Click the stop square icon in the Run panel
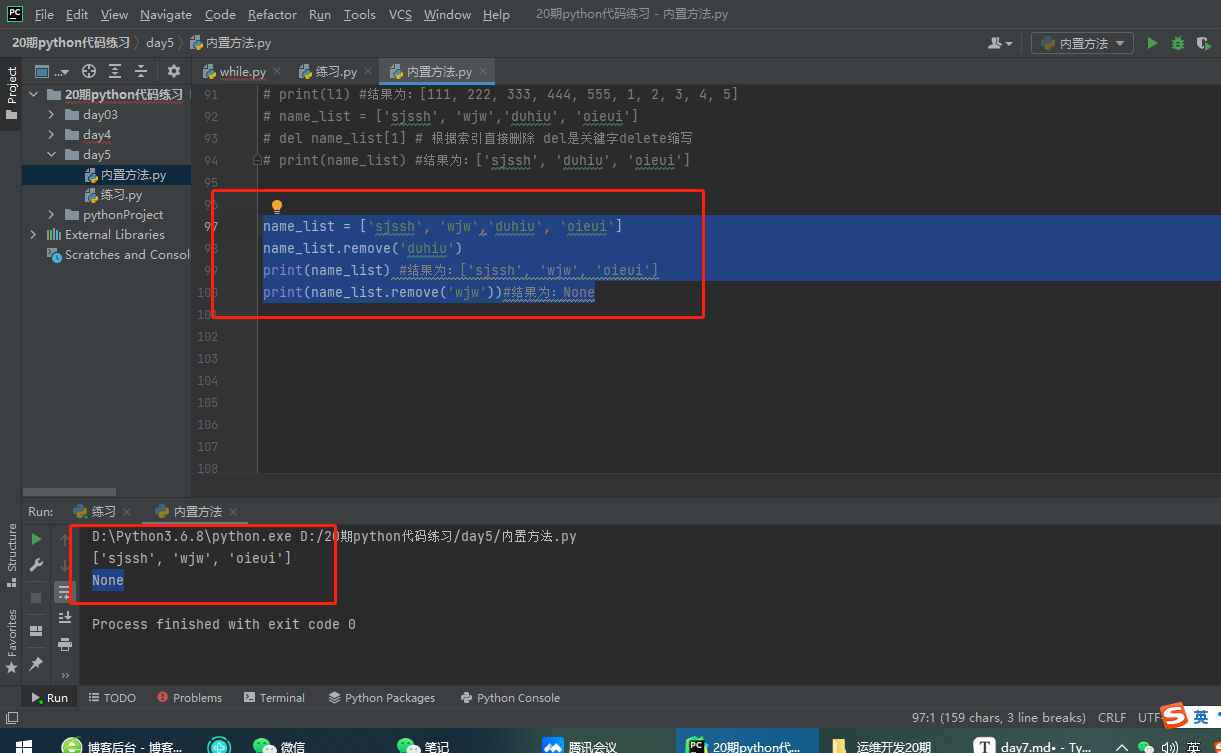The image size is (1221, 753). tap(36, 597)
